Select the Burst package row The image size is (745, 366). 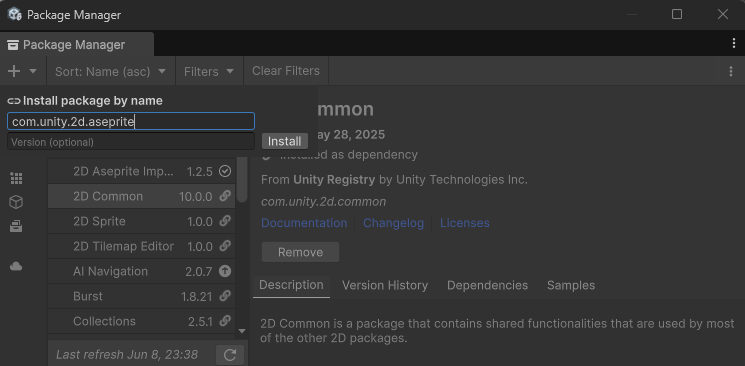tap(141, 296)
